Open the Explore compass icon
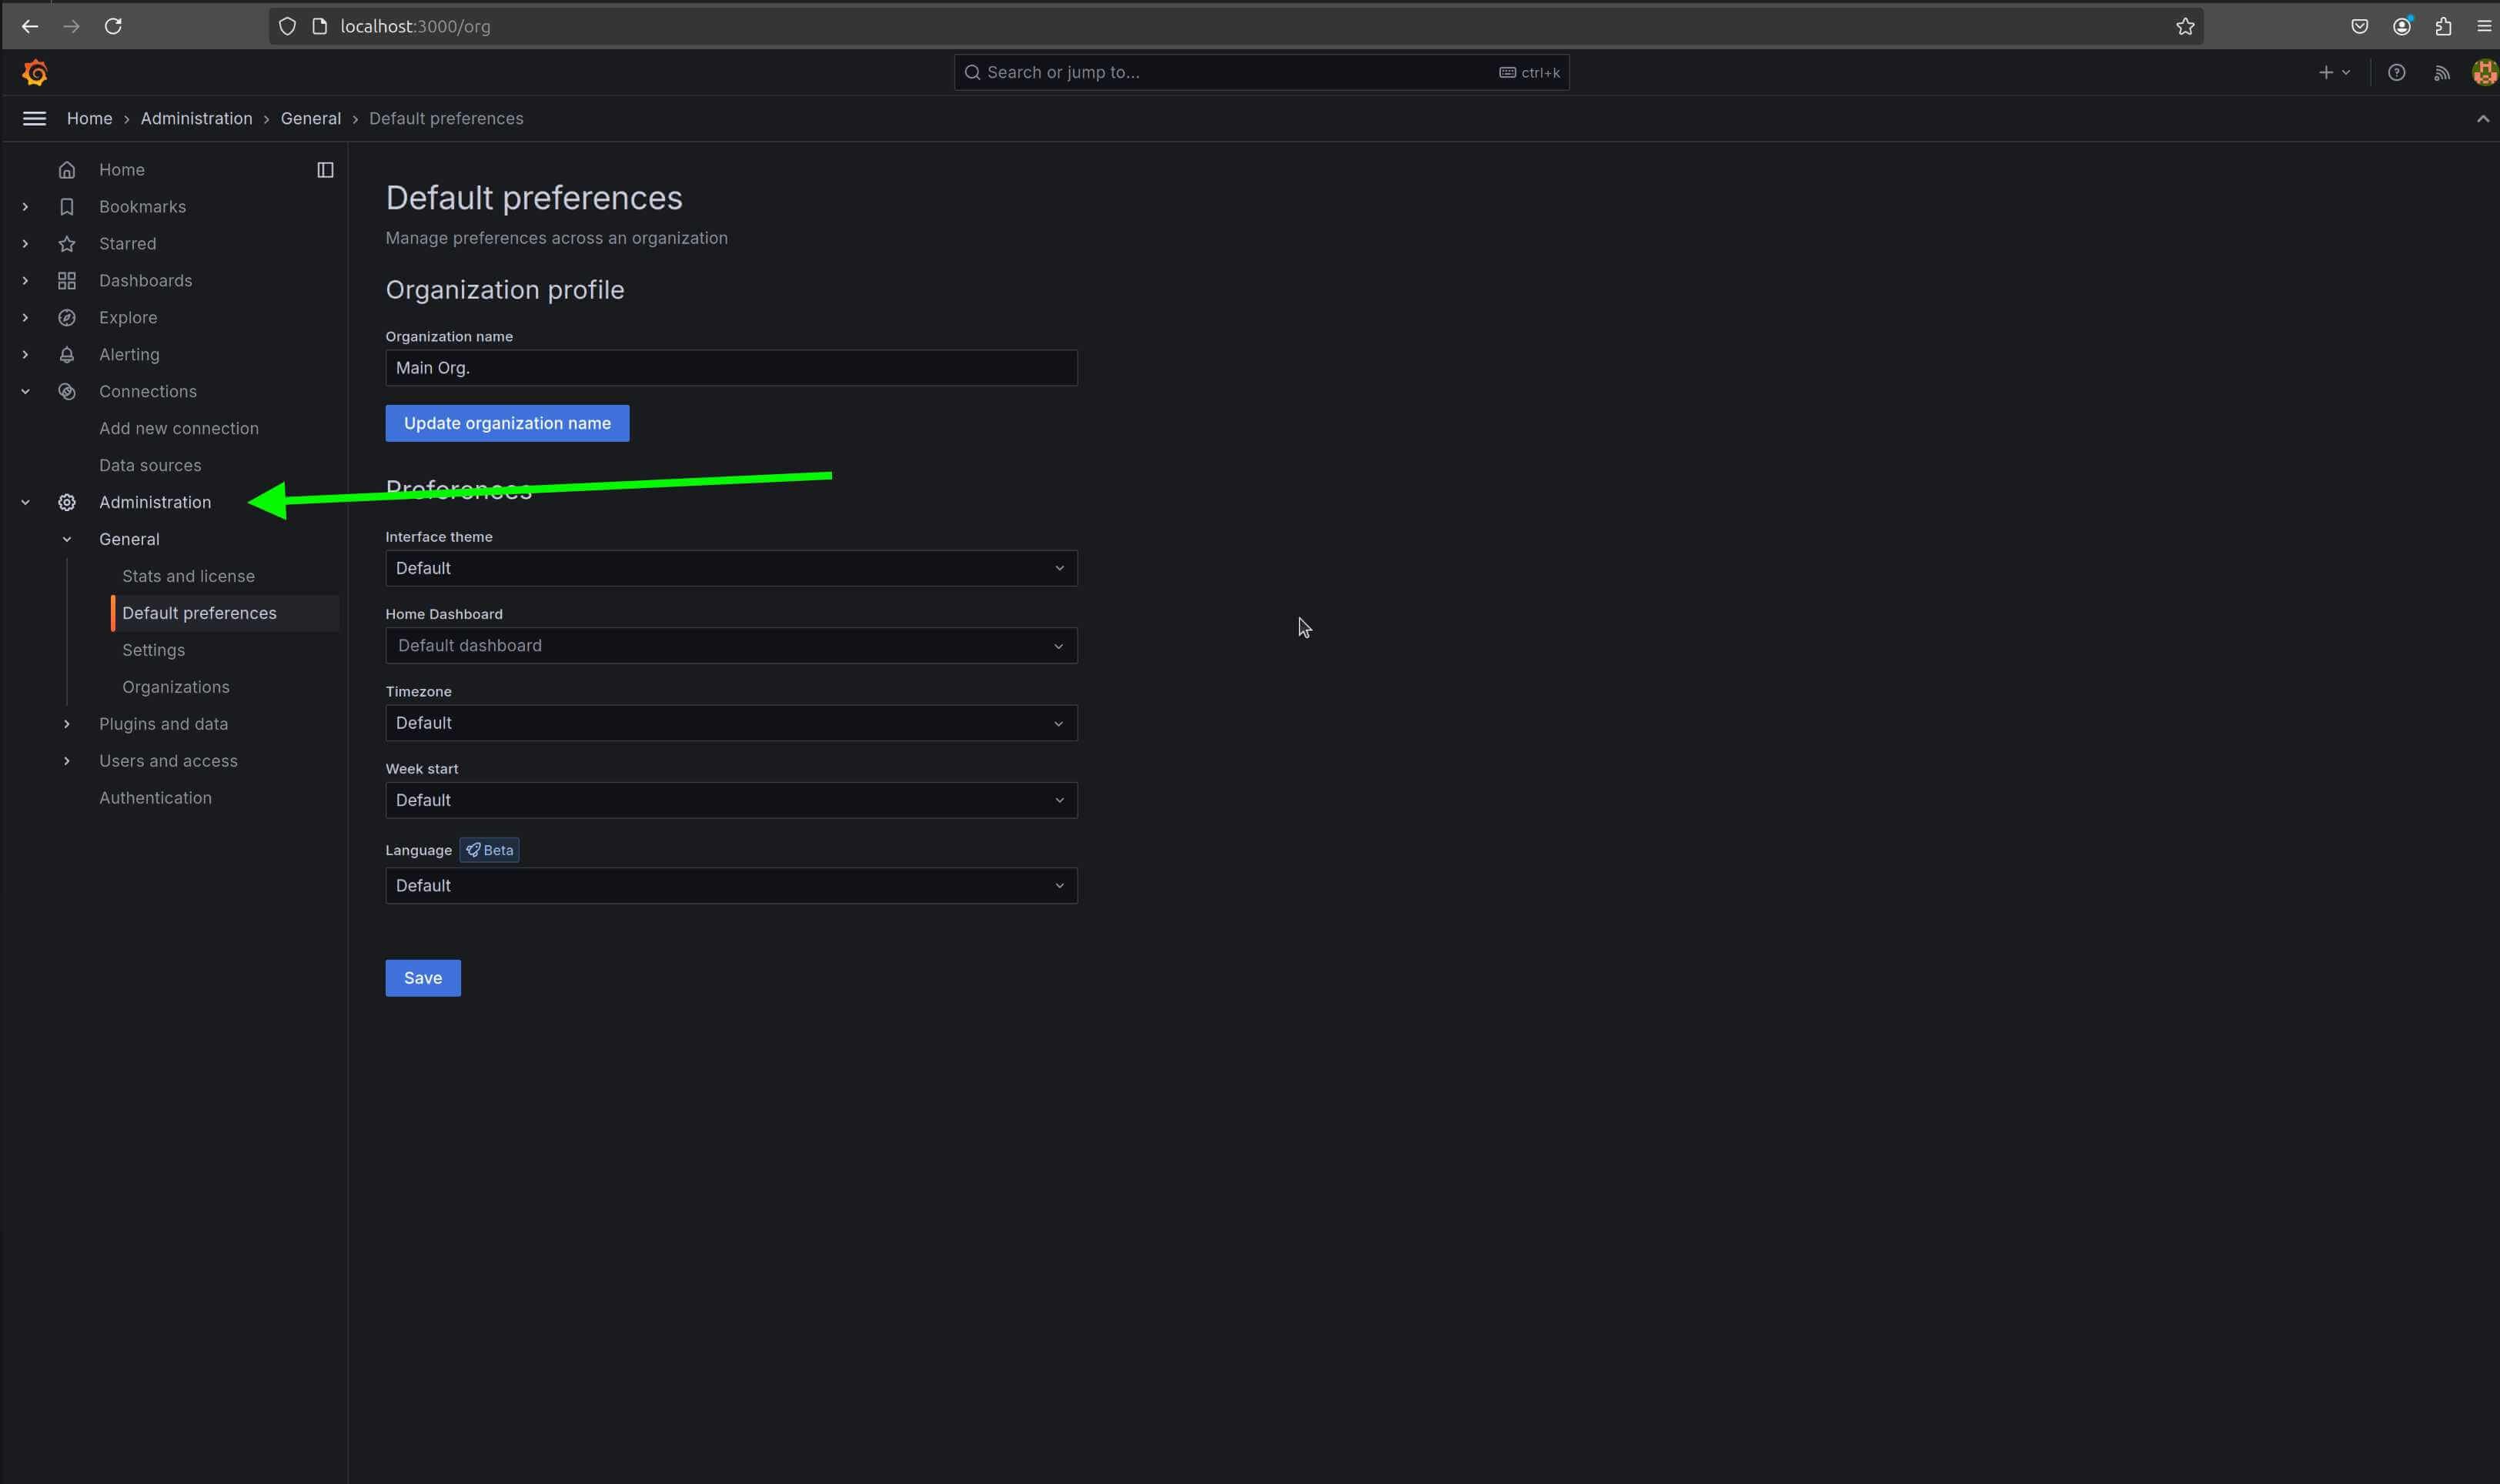 pyautogui.click(x=66, y=317)
